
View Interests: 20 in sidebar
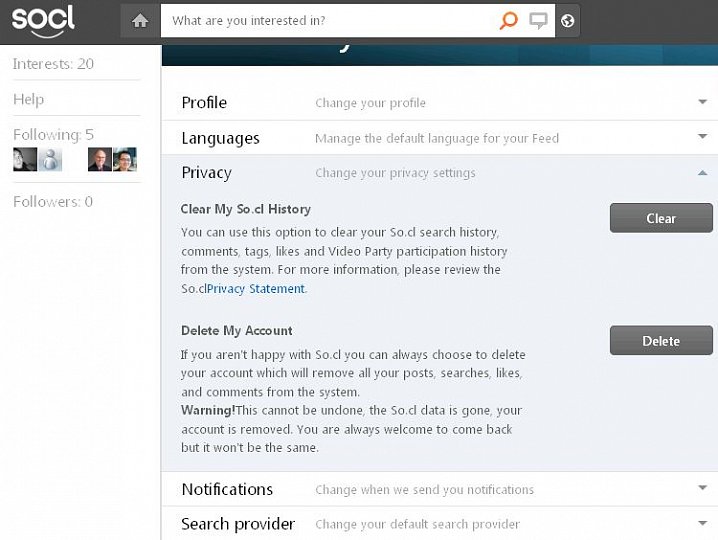(x=53, y=64)
